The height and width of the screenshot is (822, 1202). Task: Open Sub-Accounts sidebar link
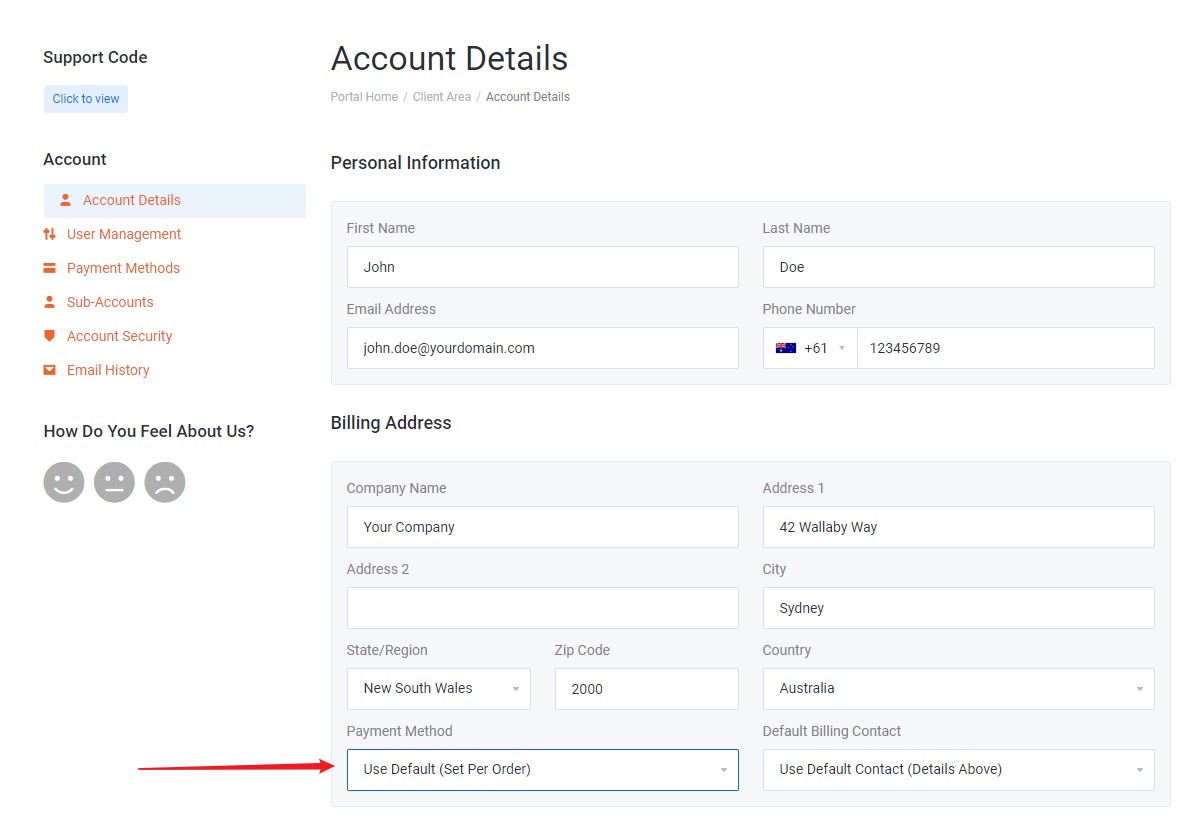click(x=110, y=302)
